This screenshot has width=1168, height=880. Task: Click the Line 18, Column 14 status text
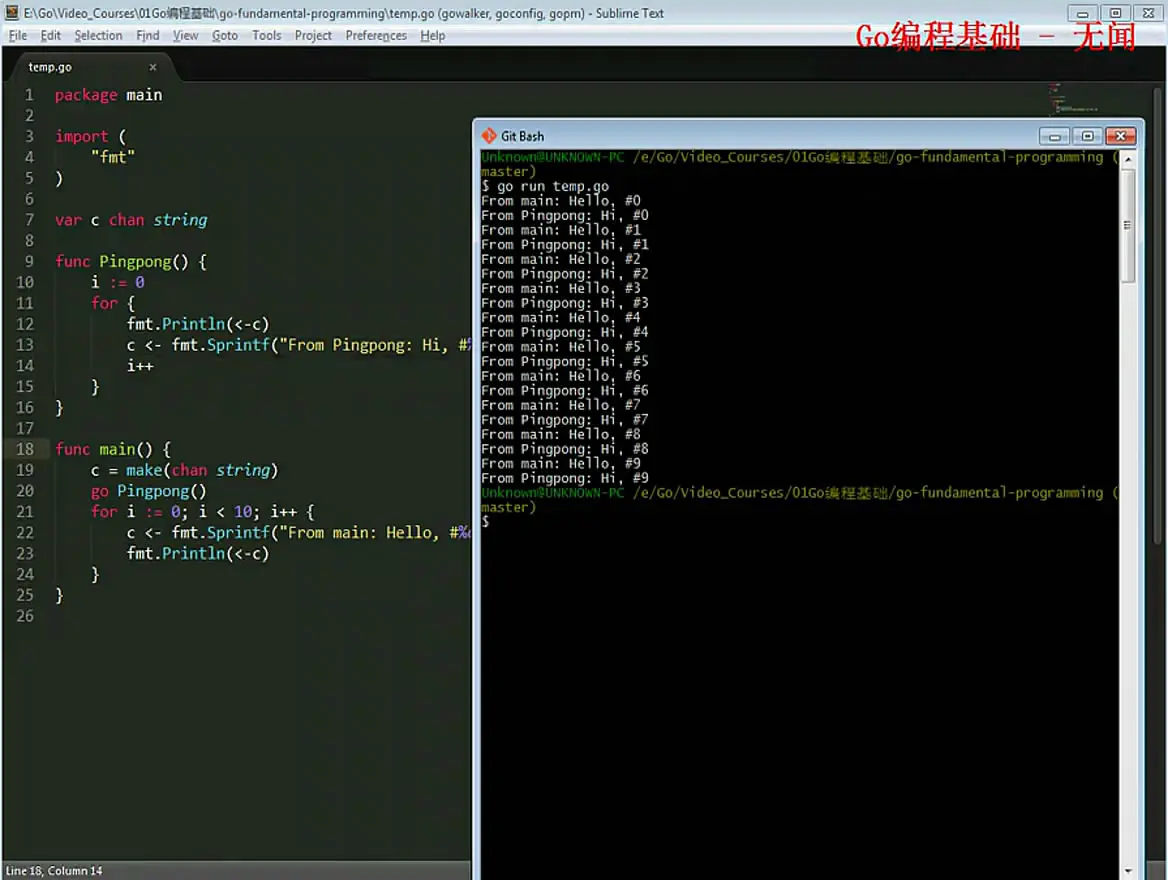tap(54, 871)
